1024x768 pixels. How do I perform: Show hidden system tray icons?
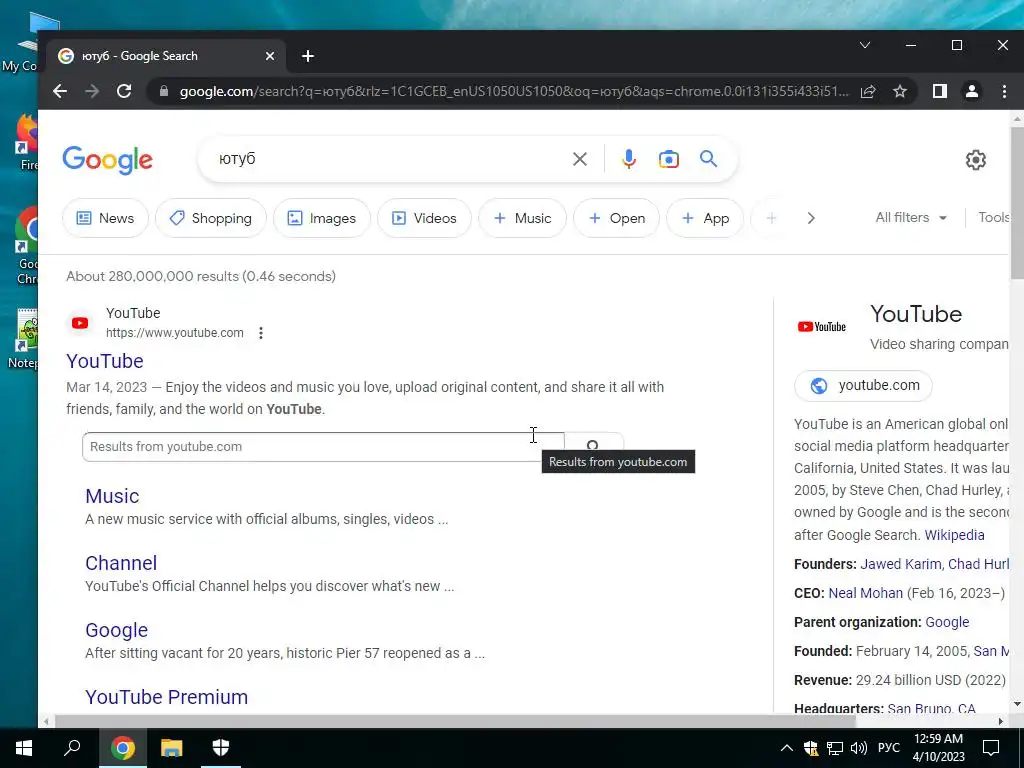(786, 748)
